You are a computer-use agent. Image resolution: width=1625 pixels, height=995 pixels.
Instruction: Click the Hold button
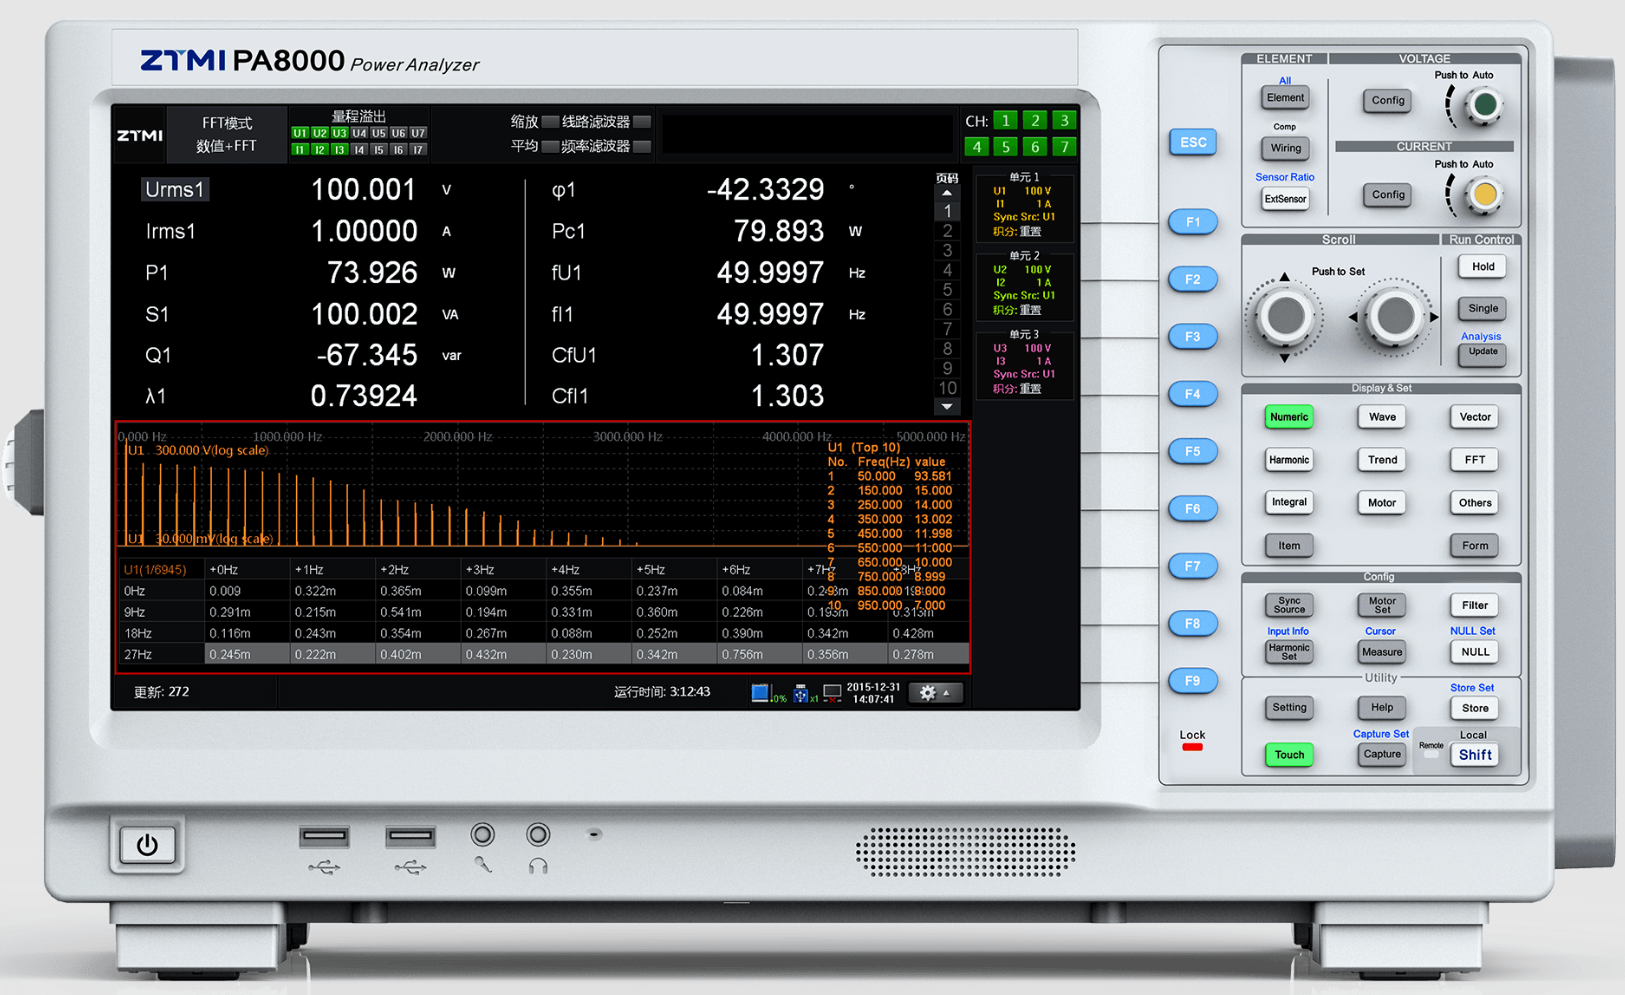pyautogui.click(x=1482, y=267)
